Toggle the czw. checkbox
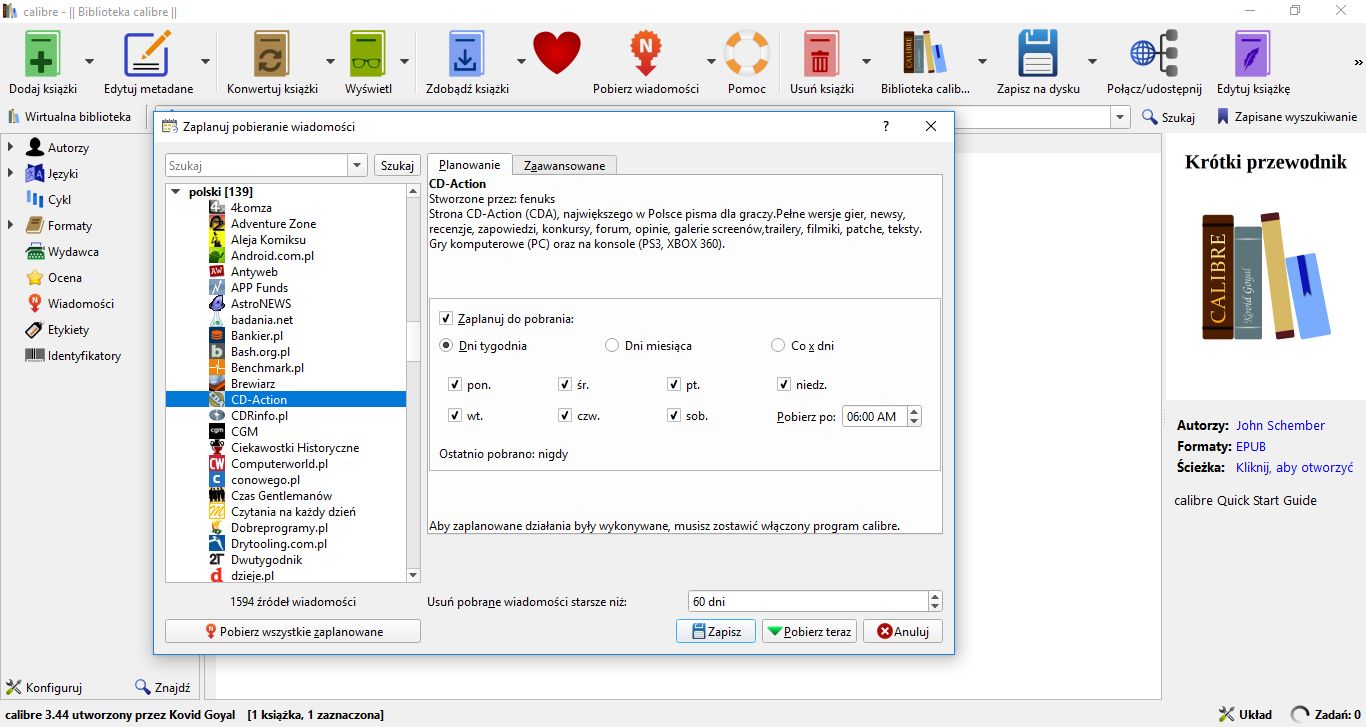Viewport: 1366px width, 727px height. pos(566,415)
